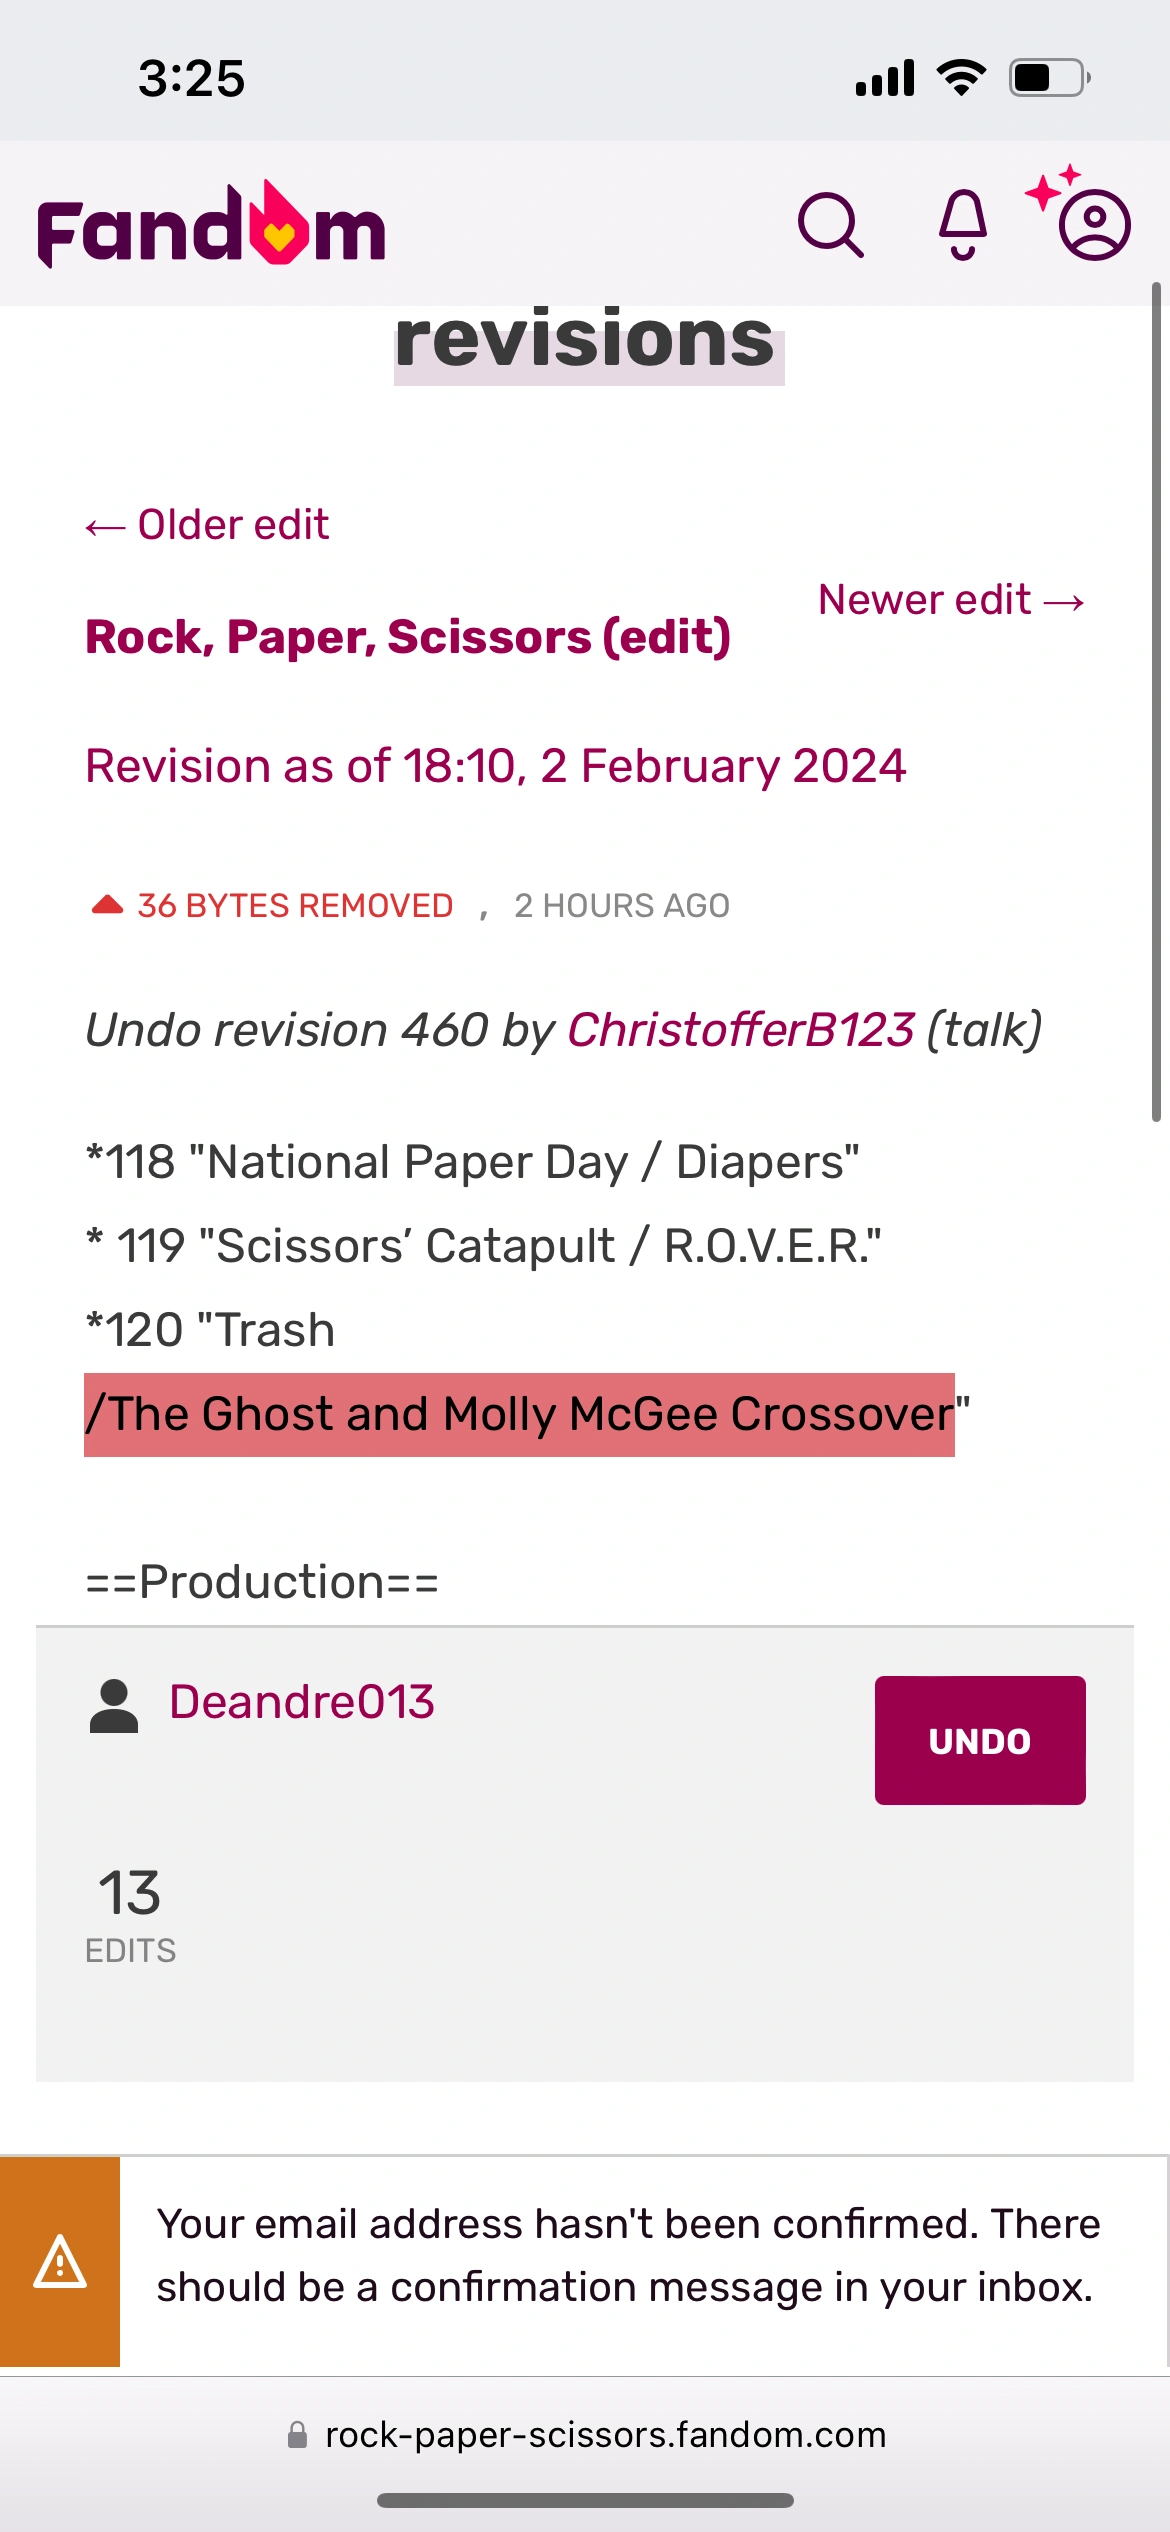Open the talk page link
This screenshot has width=1170, height=2532.
point(984,1030)
